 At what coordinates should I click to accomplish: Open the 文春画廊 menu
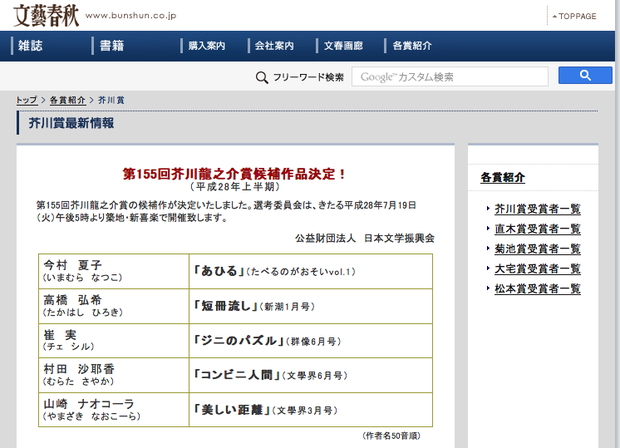point(343,46)
